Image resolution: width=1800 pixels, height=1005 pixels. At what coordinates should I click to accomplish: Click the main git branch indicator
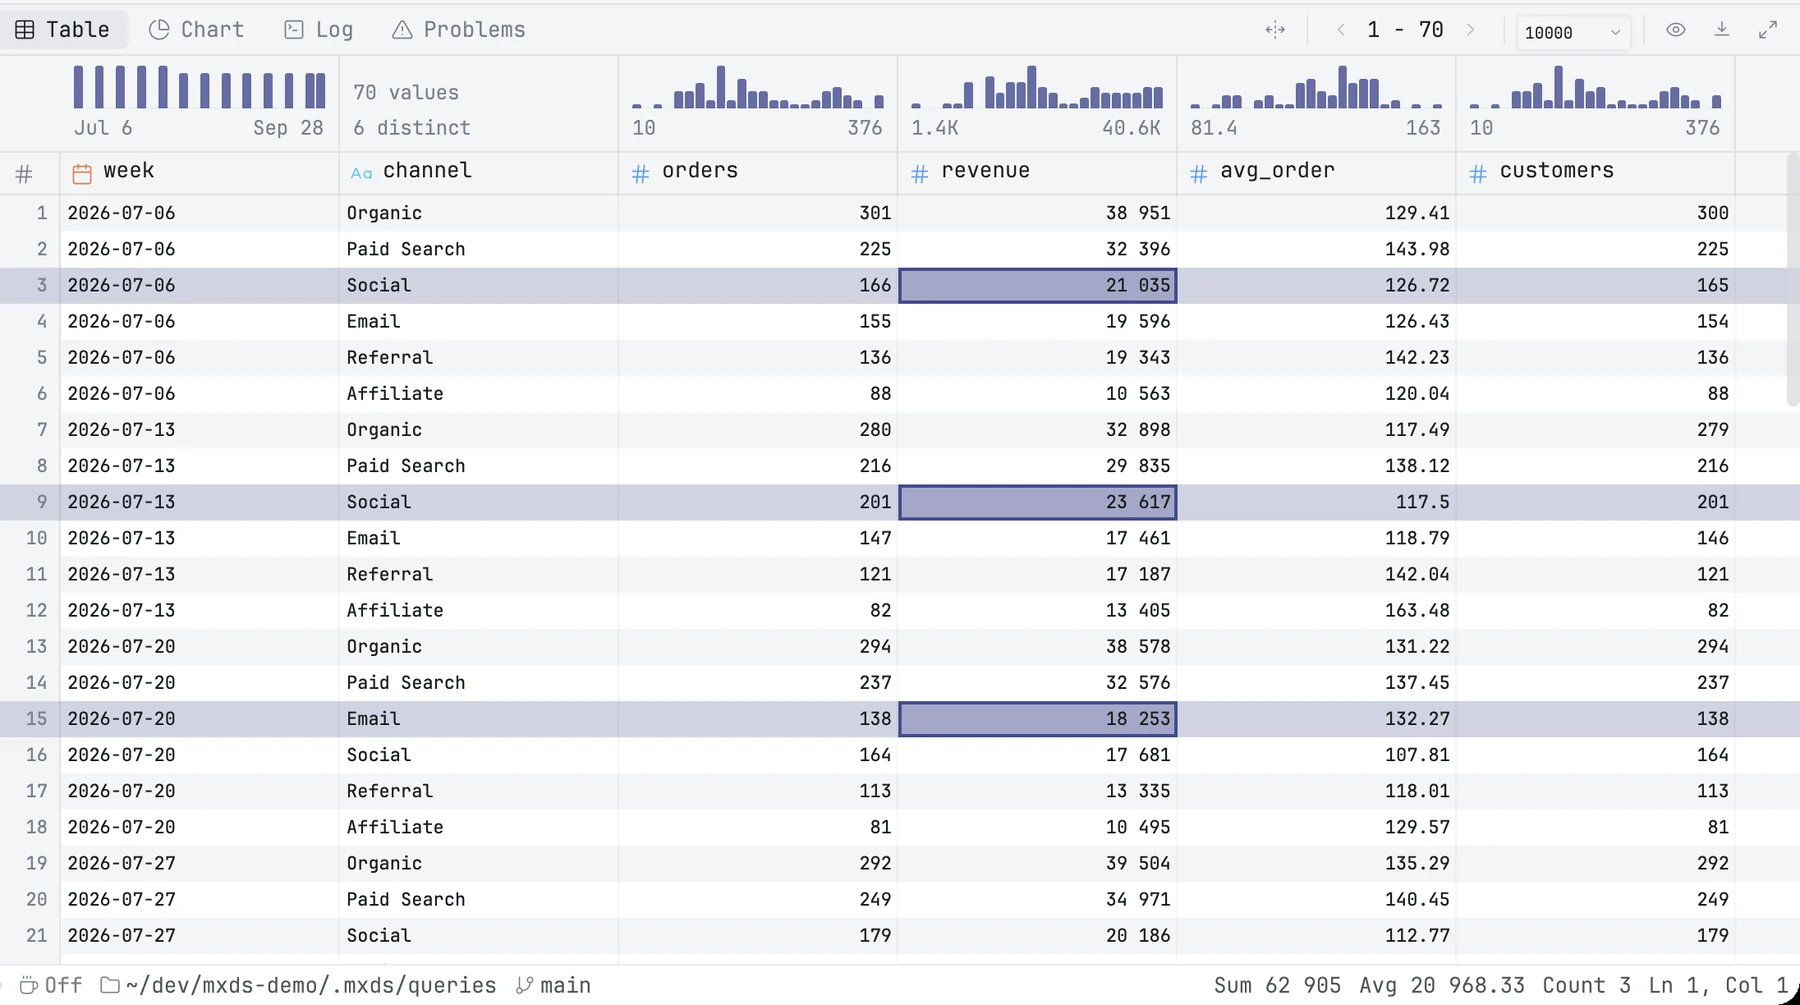click(553, 986)
